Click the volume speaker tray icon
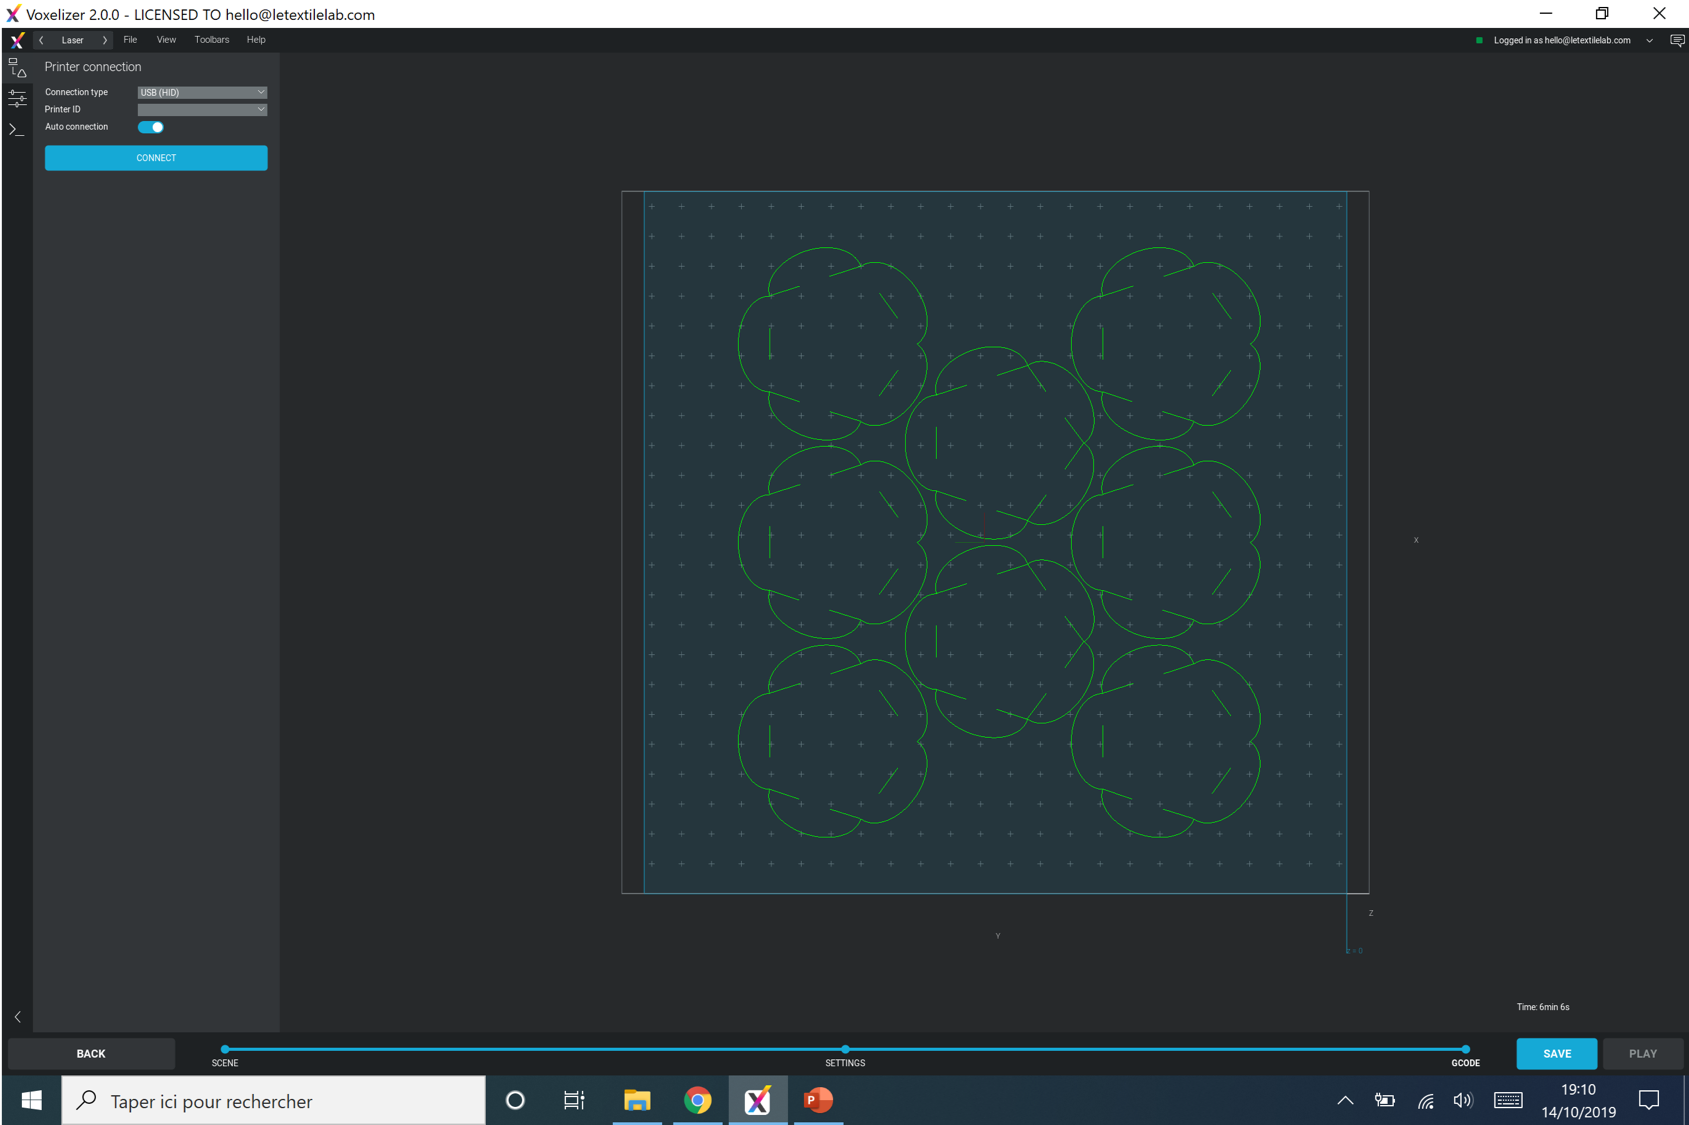Viewport: 1689px width, 1125px height. point(1463,1100)
